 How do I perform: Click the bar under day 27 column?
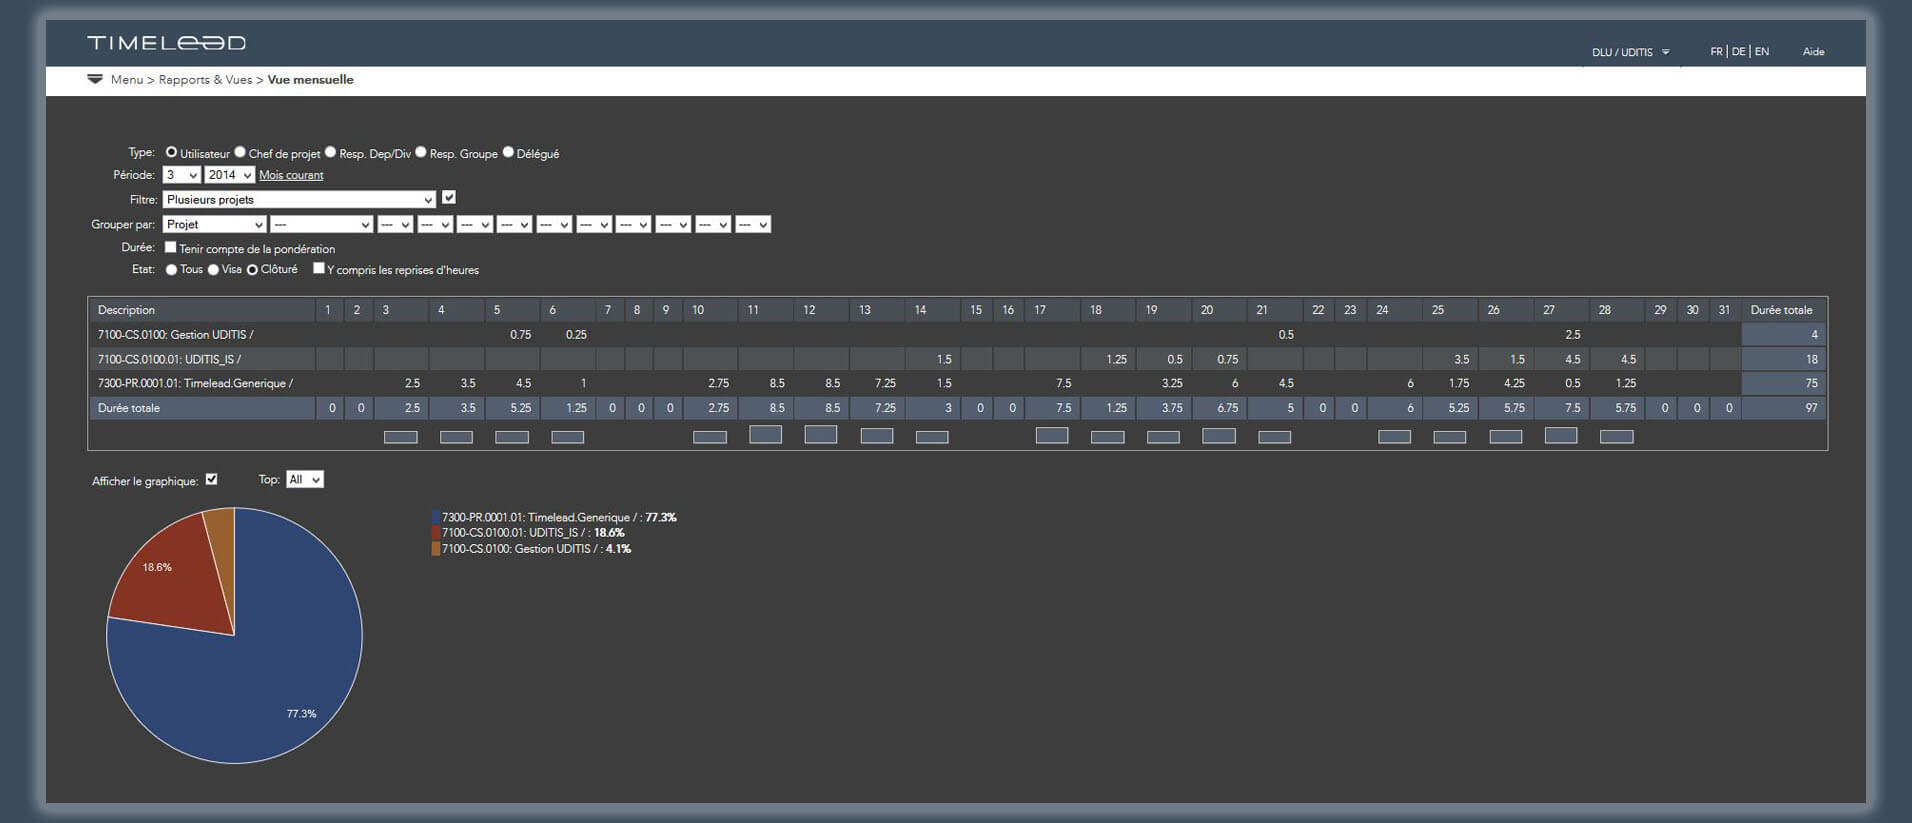click(1561, 435)
